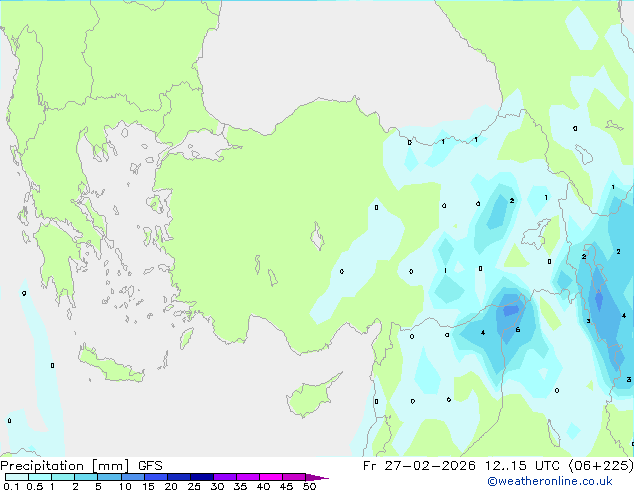Image resolution: width=634 pixels, height=490 pixels.
Task: Pick the 35–40 mm violet legend swatch
Action: pyautogui.click(x=247, y=477)
